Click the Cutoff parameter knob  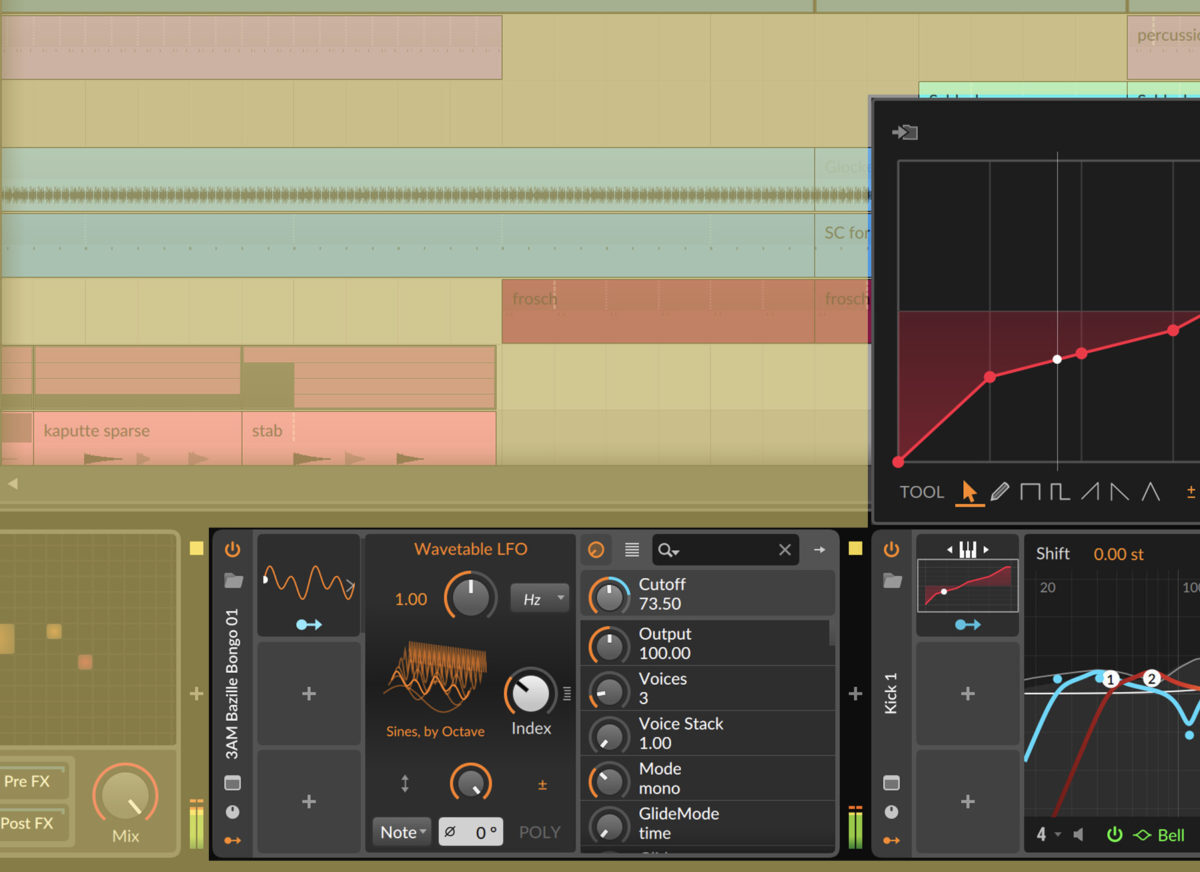pos(609,595)
